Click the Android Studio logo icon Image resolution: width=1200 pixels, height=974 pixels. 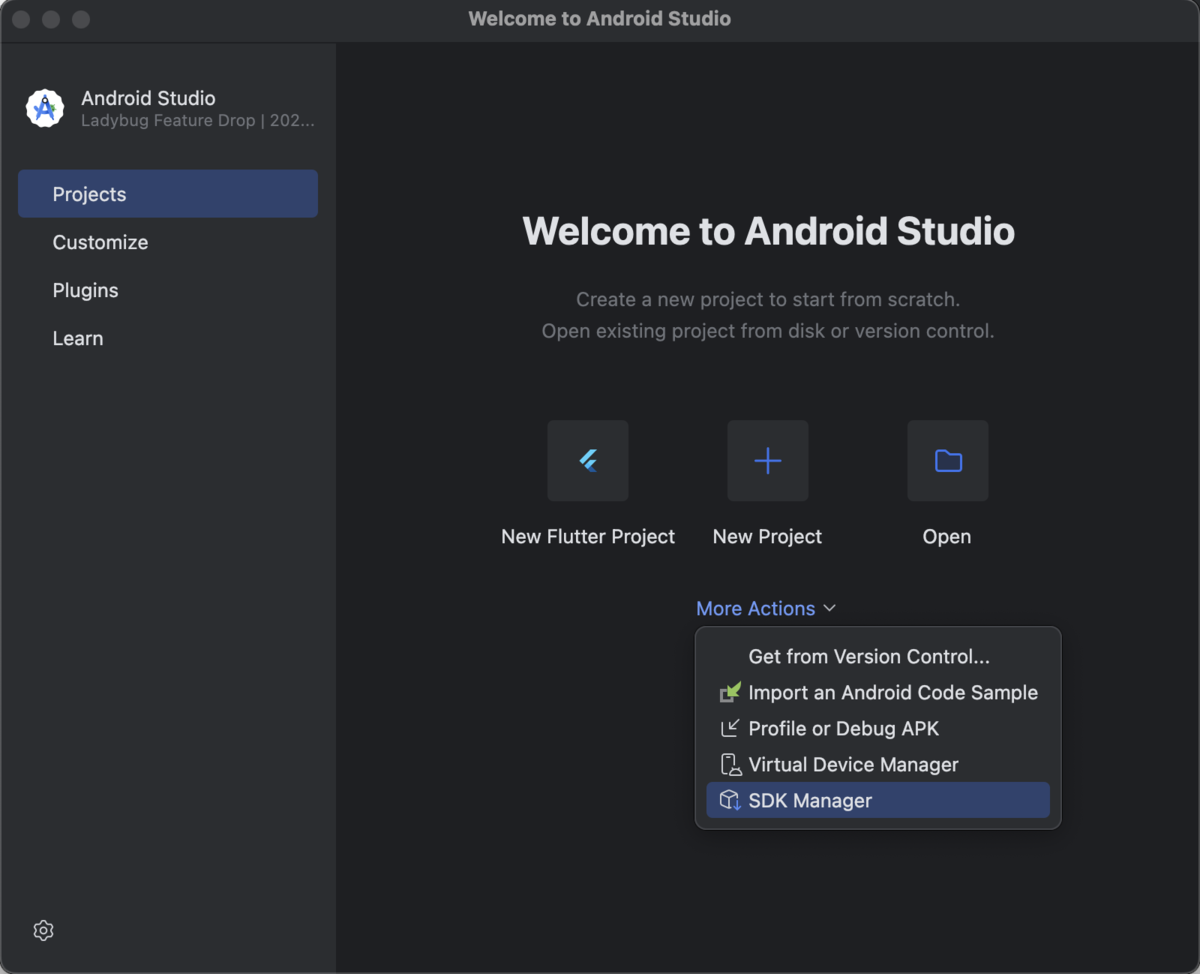click(45, 108)
